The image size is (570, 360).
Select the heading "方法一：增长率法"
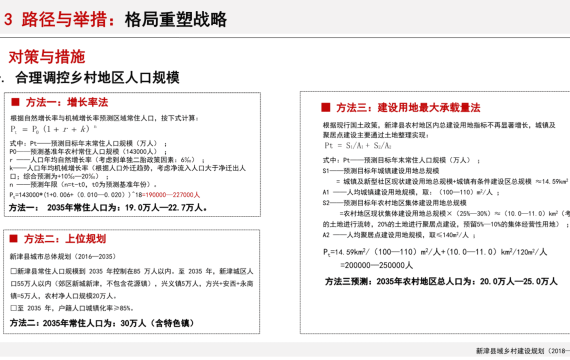point(67,102)
